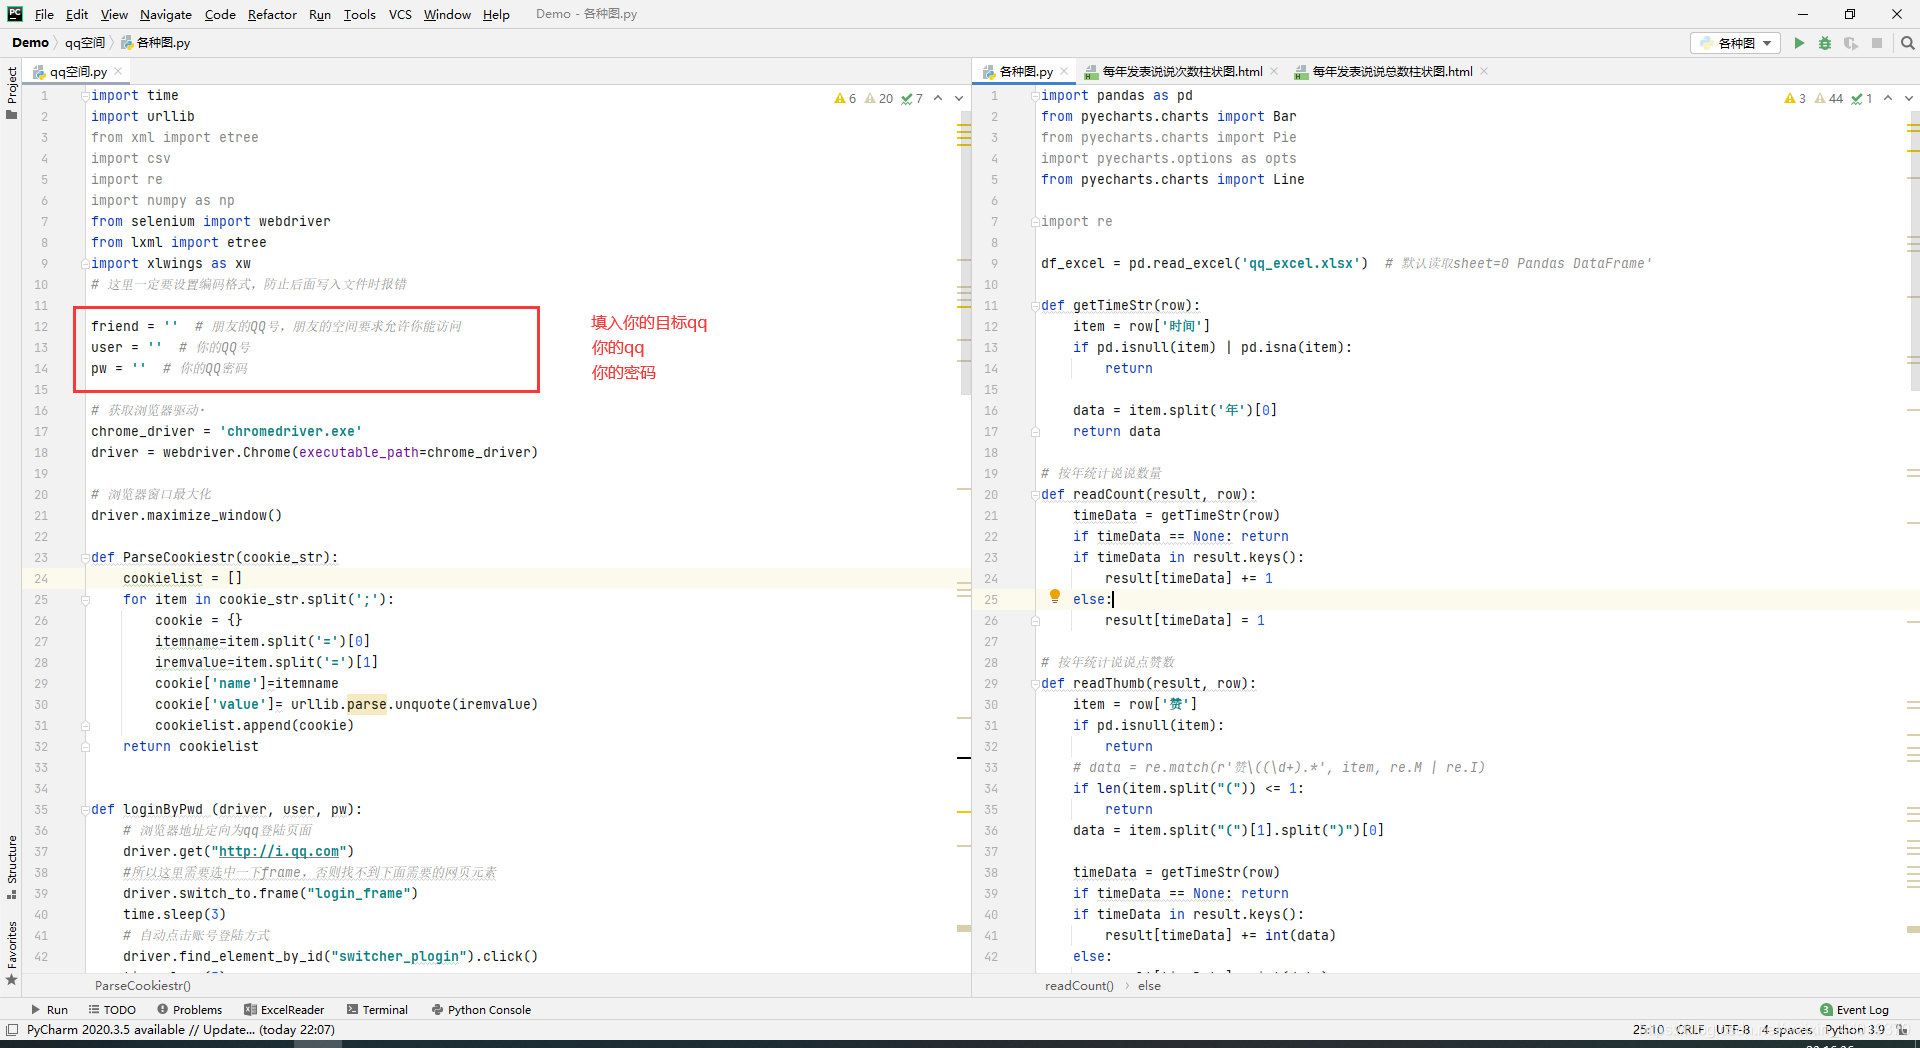Start debugging with the green bug icon
Viewport: 1920px width, 1048px height.
[1825, 43]
